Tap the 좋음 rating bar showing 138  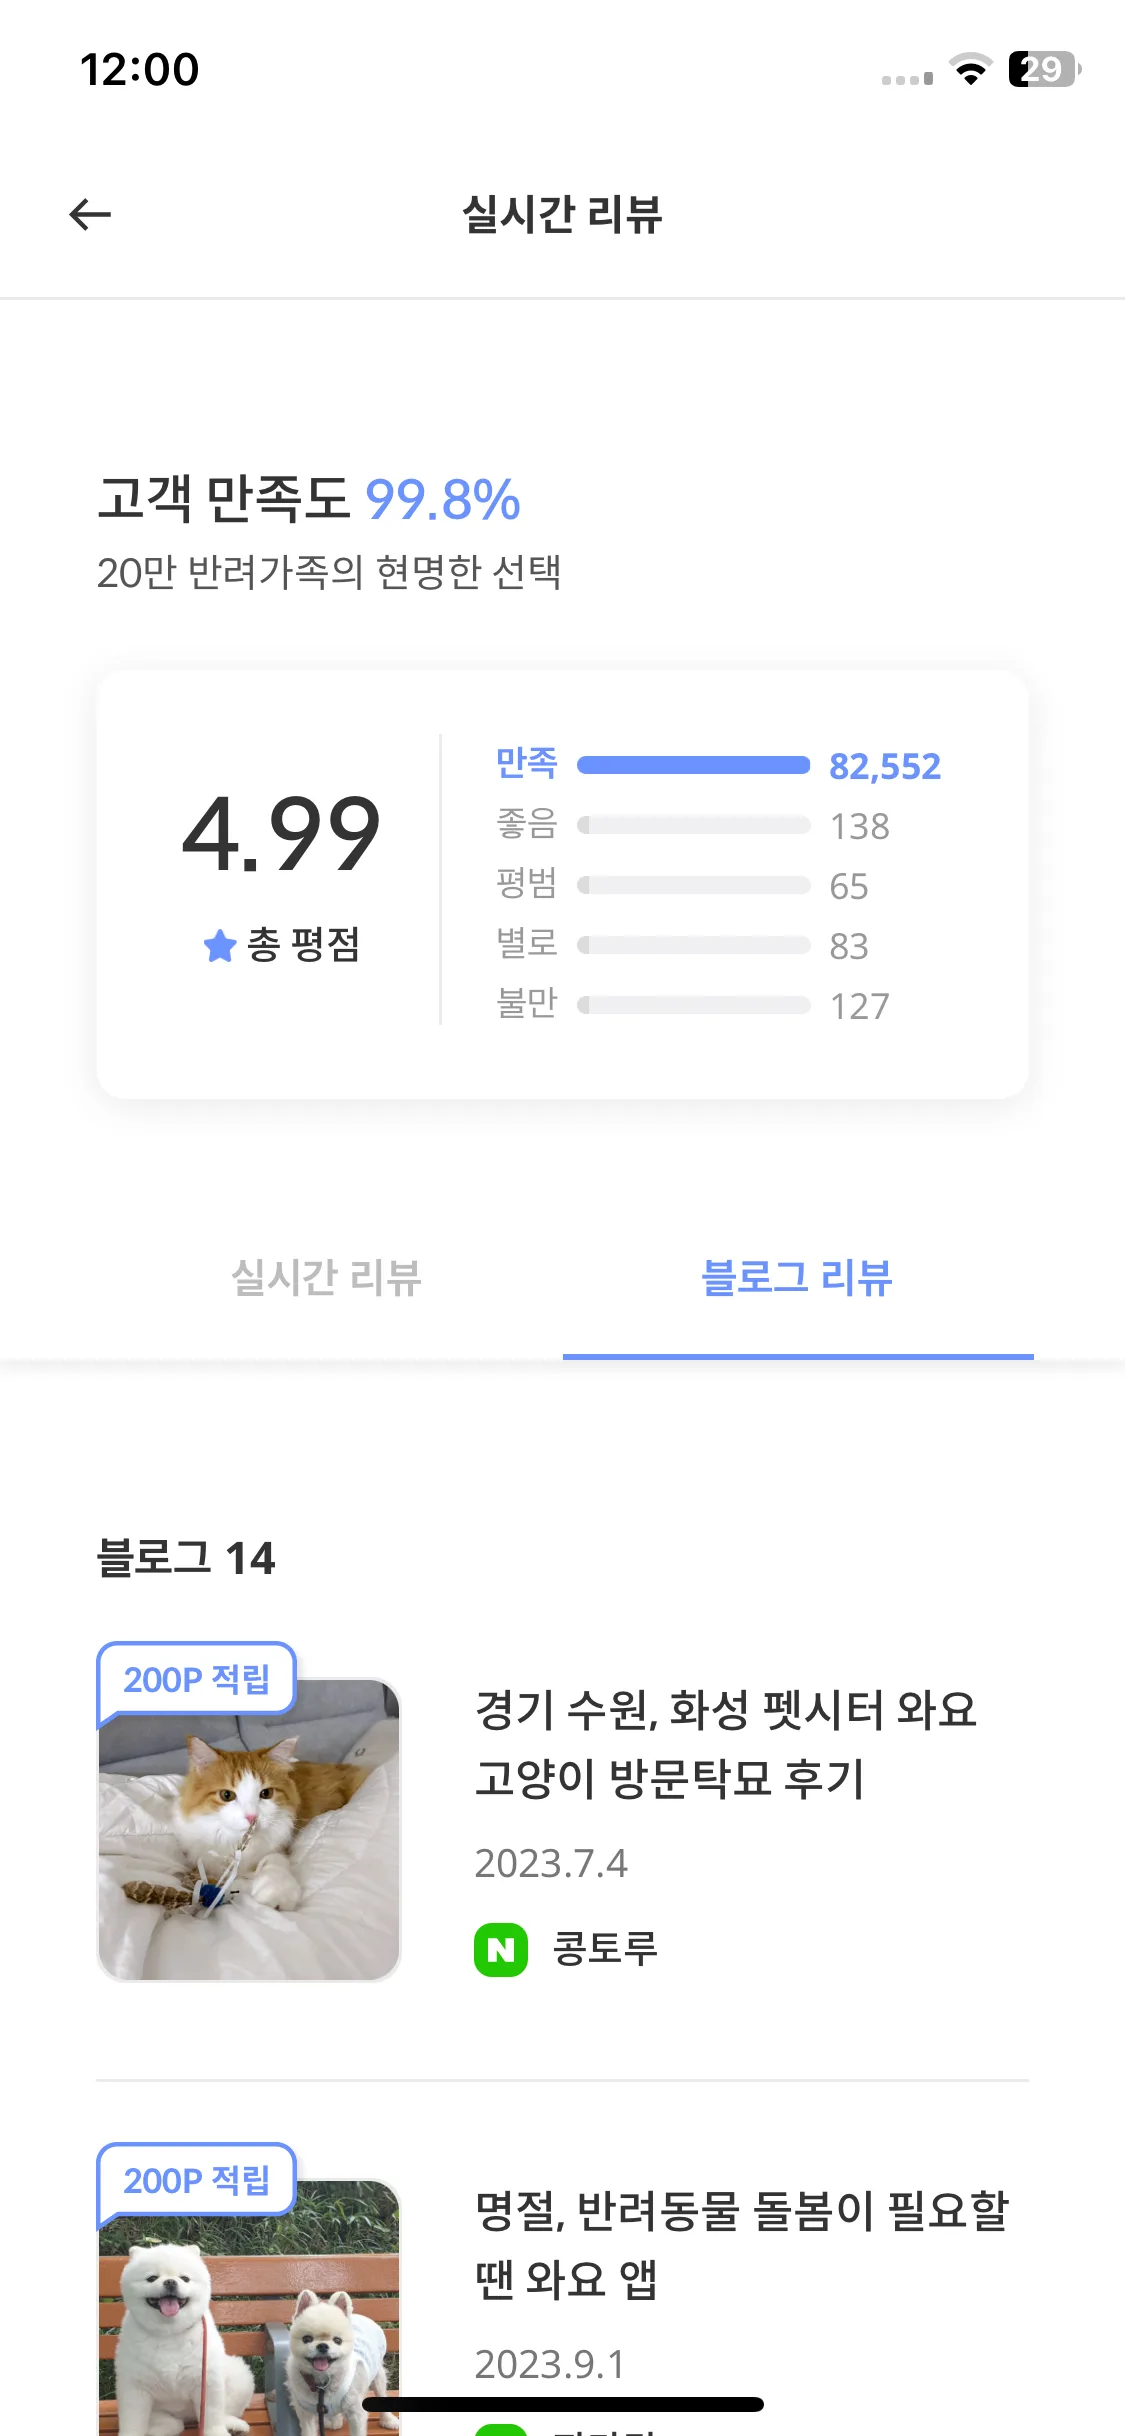tap(694, 825)
